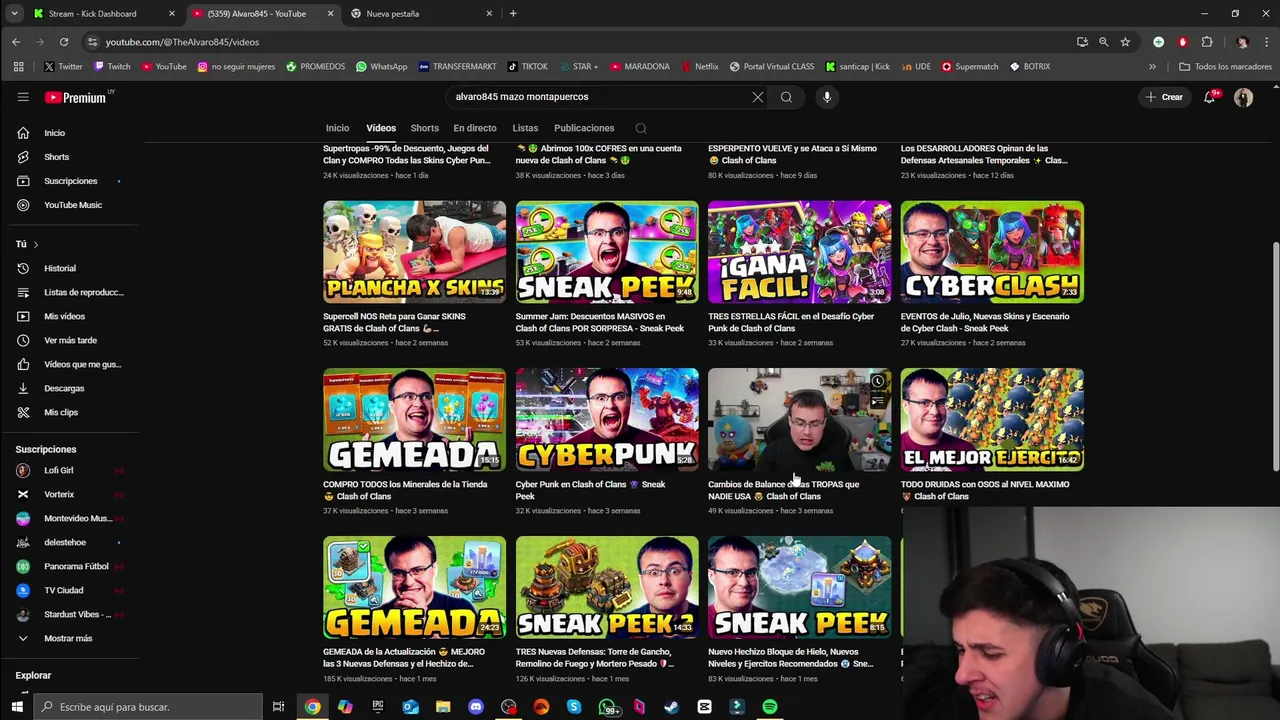
Task: Open the Todos los marcadores folder
Action: [1225, 67]
